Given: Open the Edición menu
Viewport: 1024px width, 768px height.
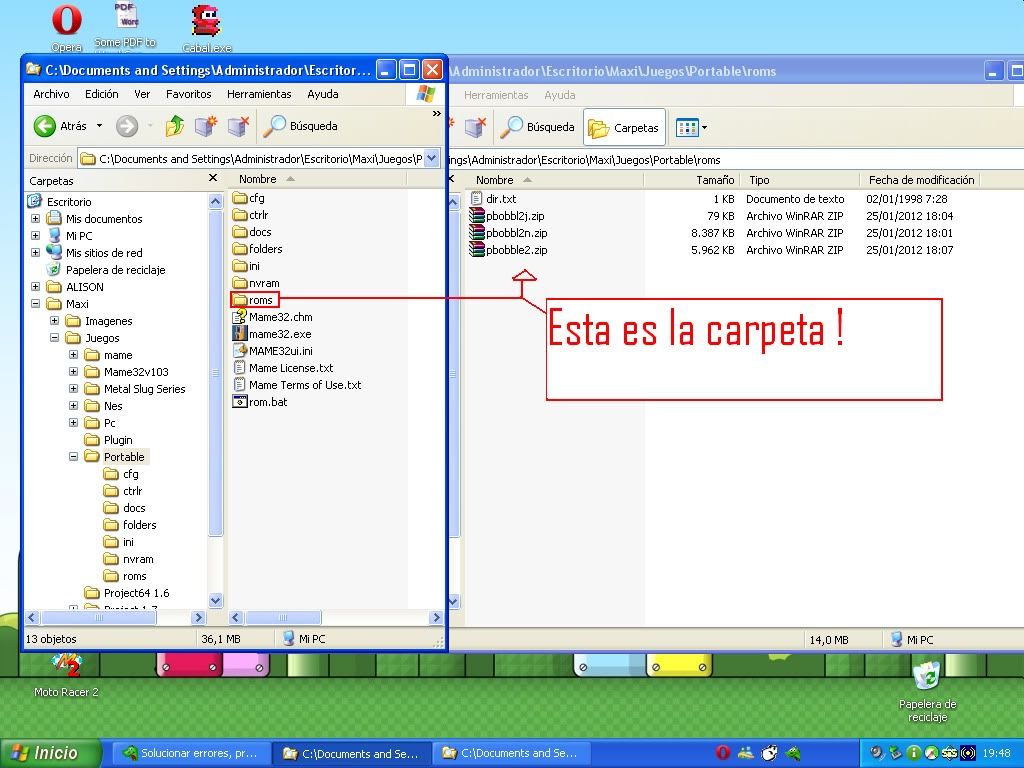Looking at the screenshot, I should pos(101,94).
